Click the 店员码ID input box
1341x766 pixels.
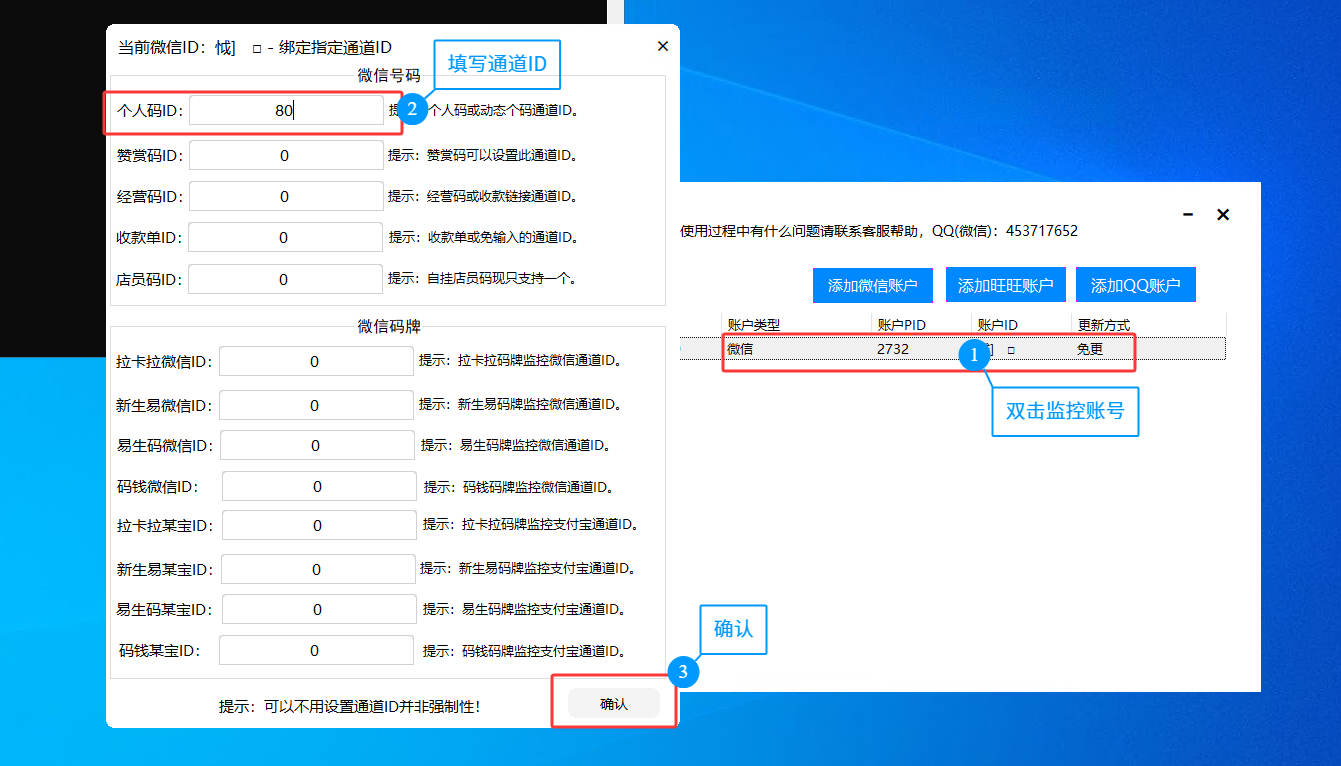(285, 280)
